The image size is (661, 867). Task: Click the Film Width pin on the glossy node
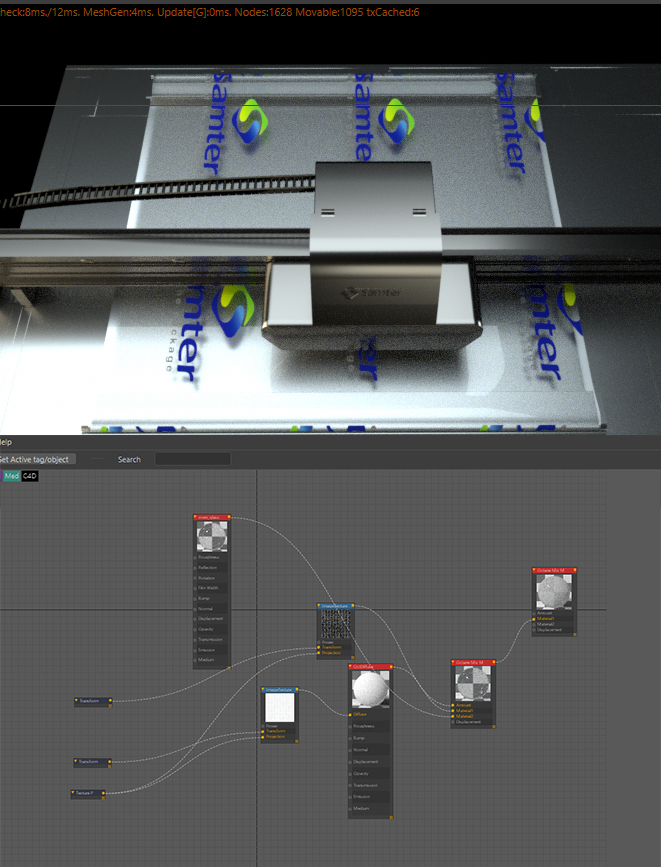(195, 588)
